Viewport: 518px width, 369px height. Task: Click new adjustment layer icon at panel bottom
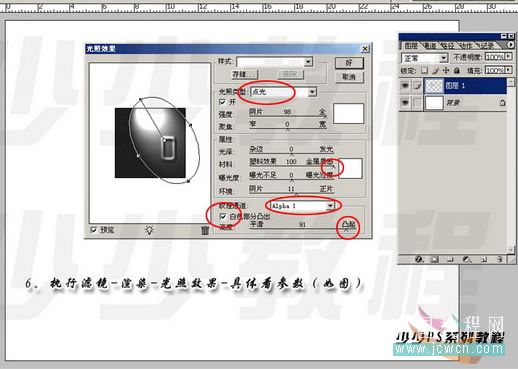(467, 259)
